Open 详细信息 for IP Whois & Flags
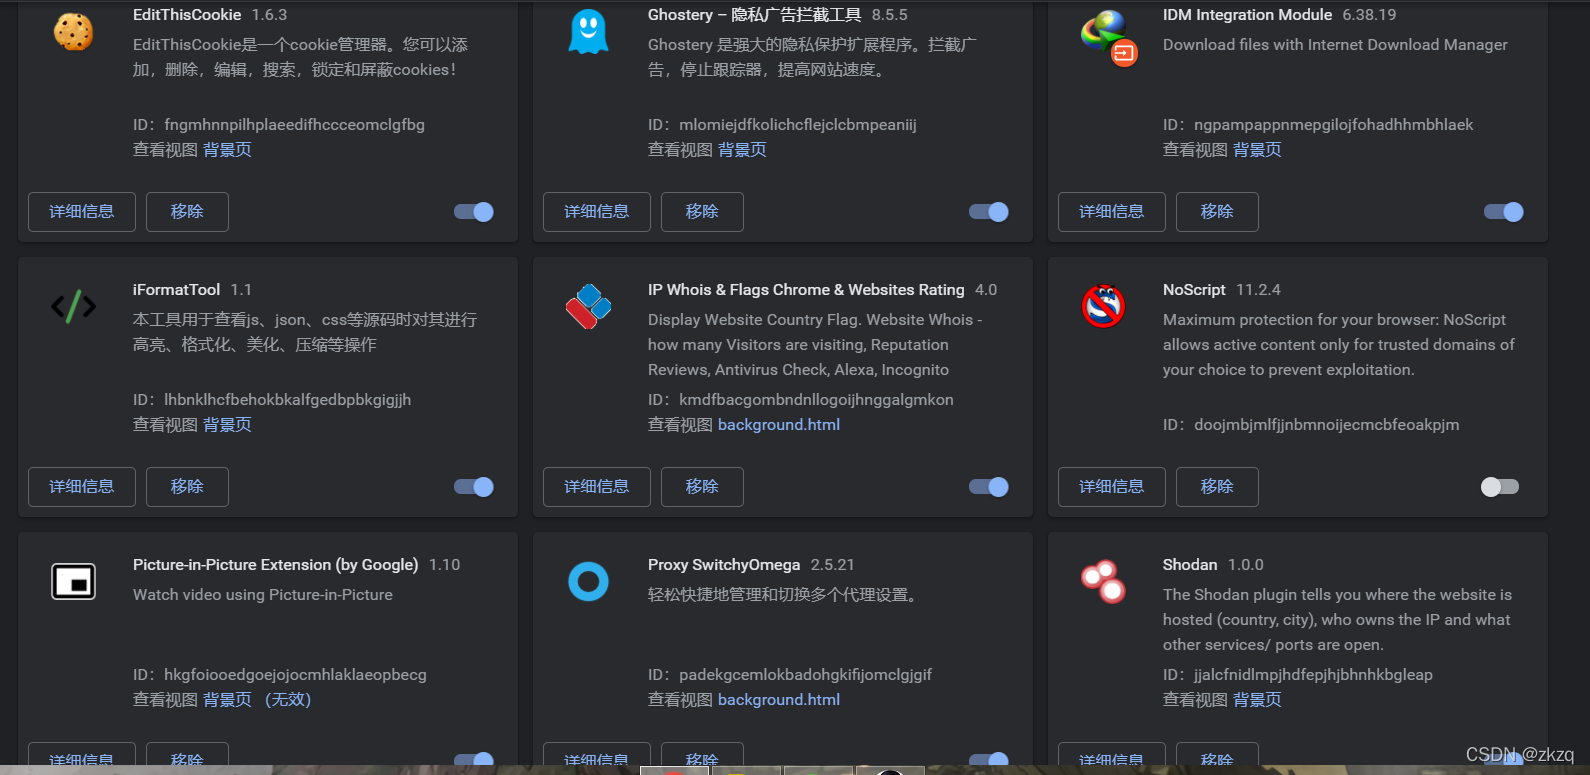 pyautogui.click(x=597, y=487)
